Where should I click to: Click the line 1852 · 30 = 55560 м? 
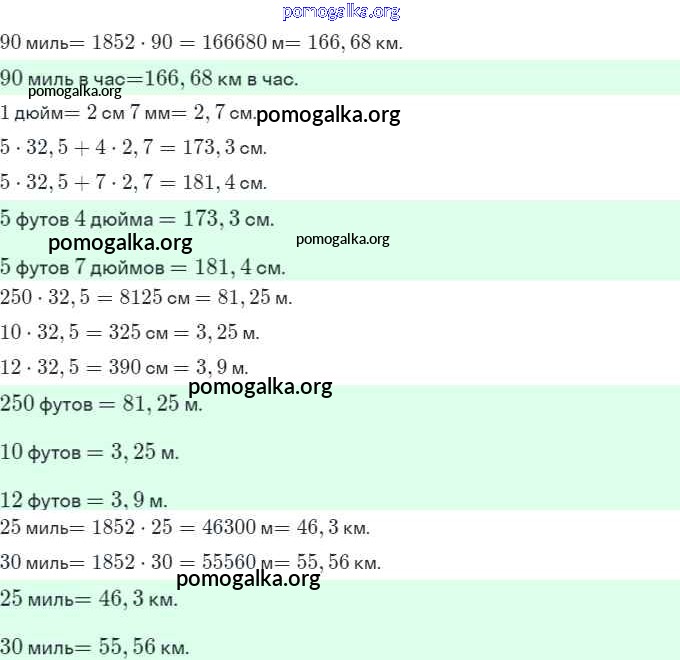pos(190,563)
